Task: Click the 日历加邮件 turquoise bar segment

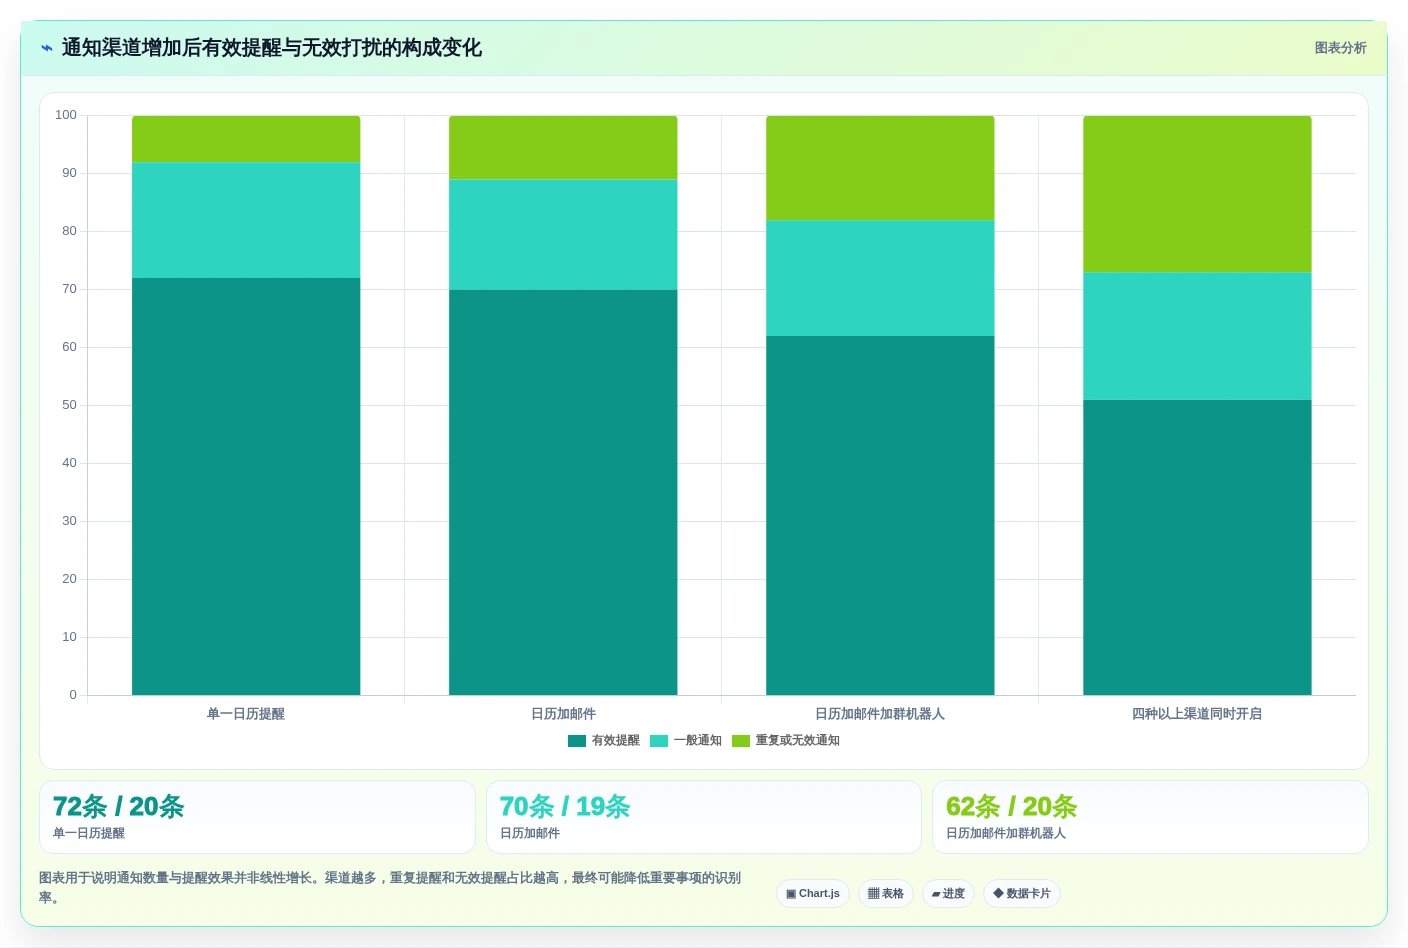Action: coord(563,235)
